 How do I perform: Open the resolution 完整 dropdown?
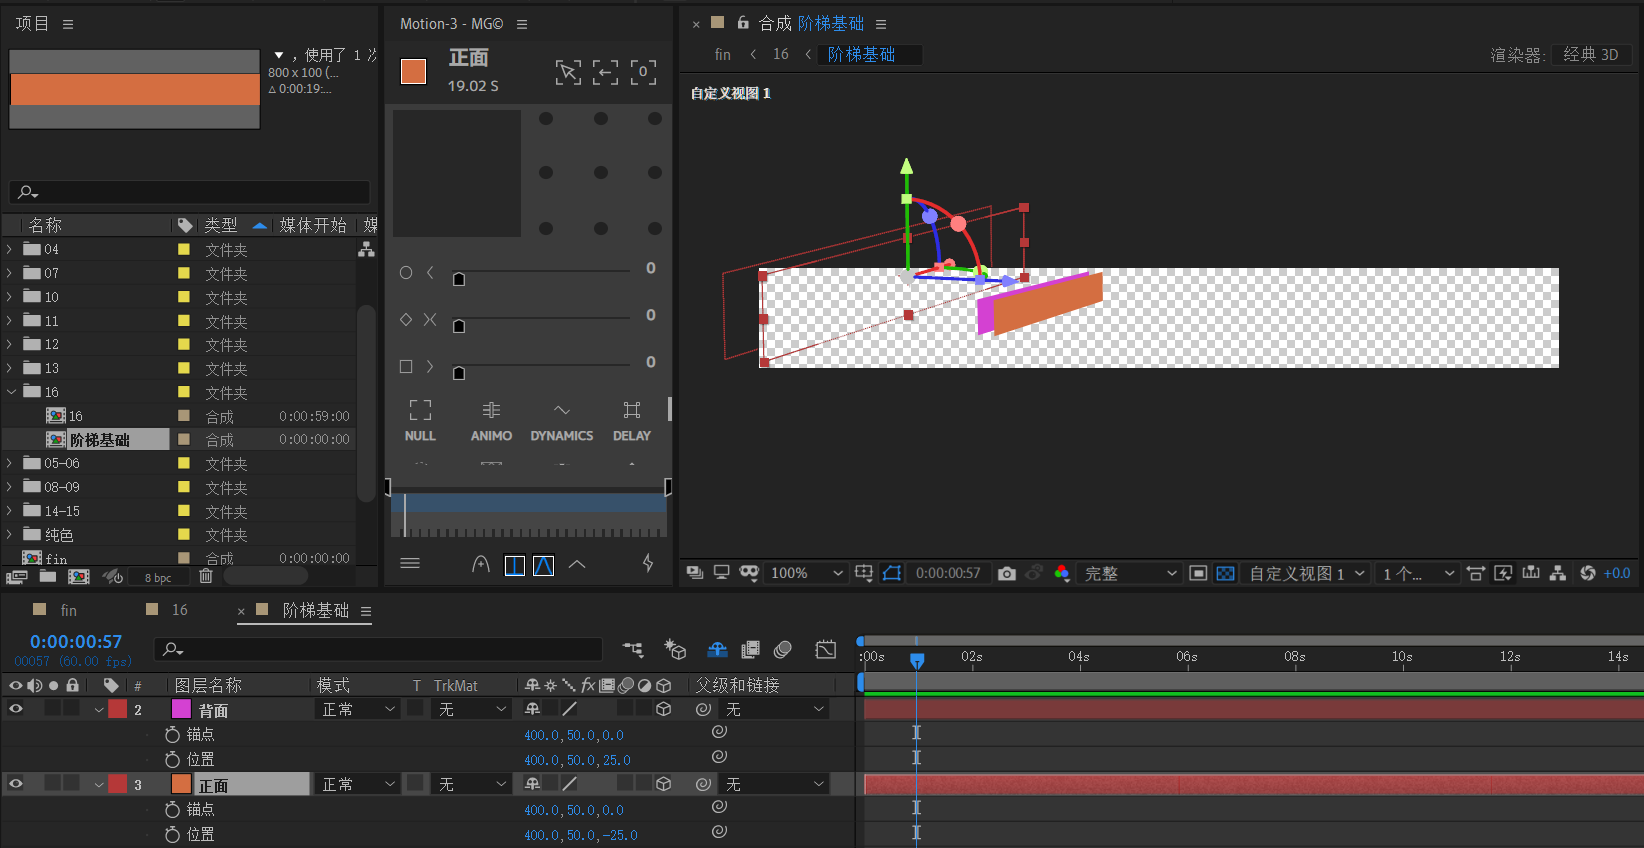[1130, 573]
